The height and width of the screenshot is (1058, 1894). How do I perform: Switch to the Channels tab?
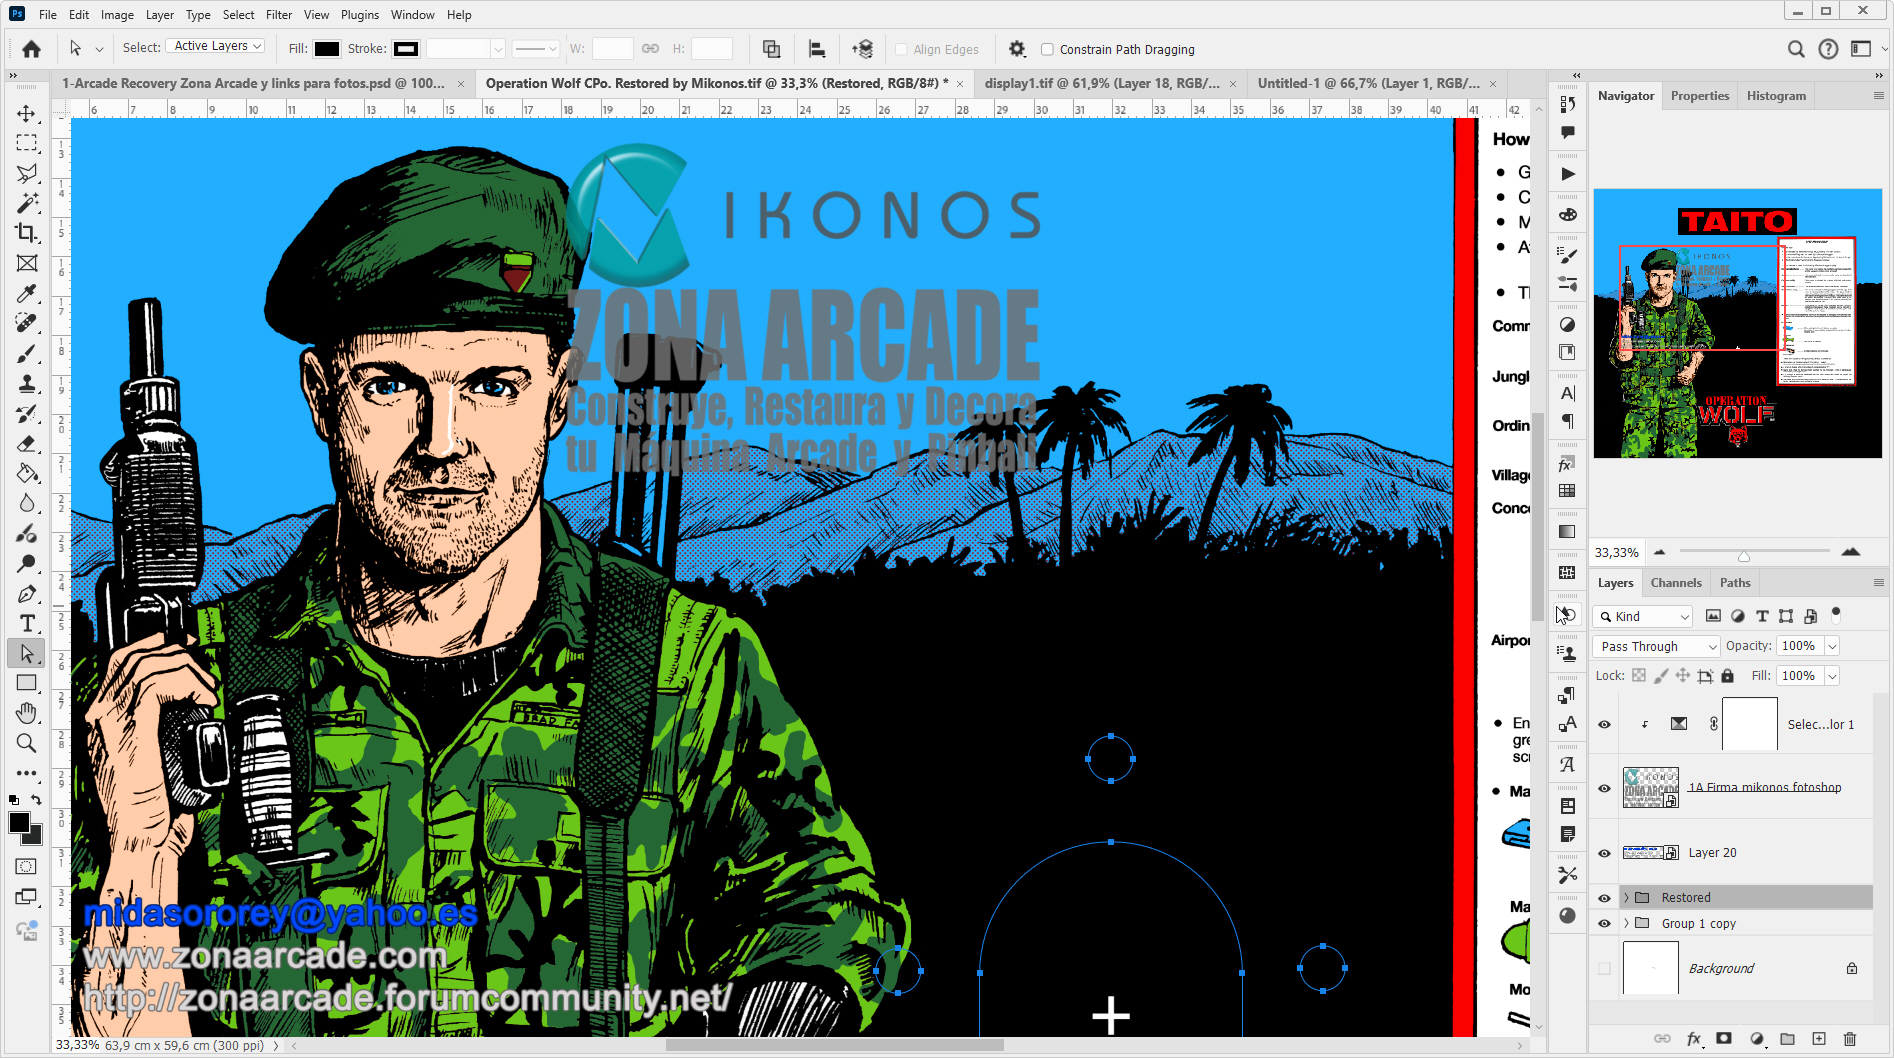[1676, 583]
